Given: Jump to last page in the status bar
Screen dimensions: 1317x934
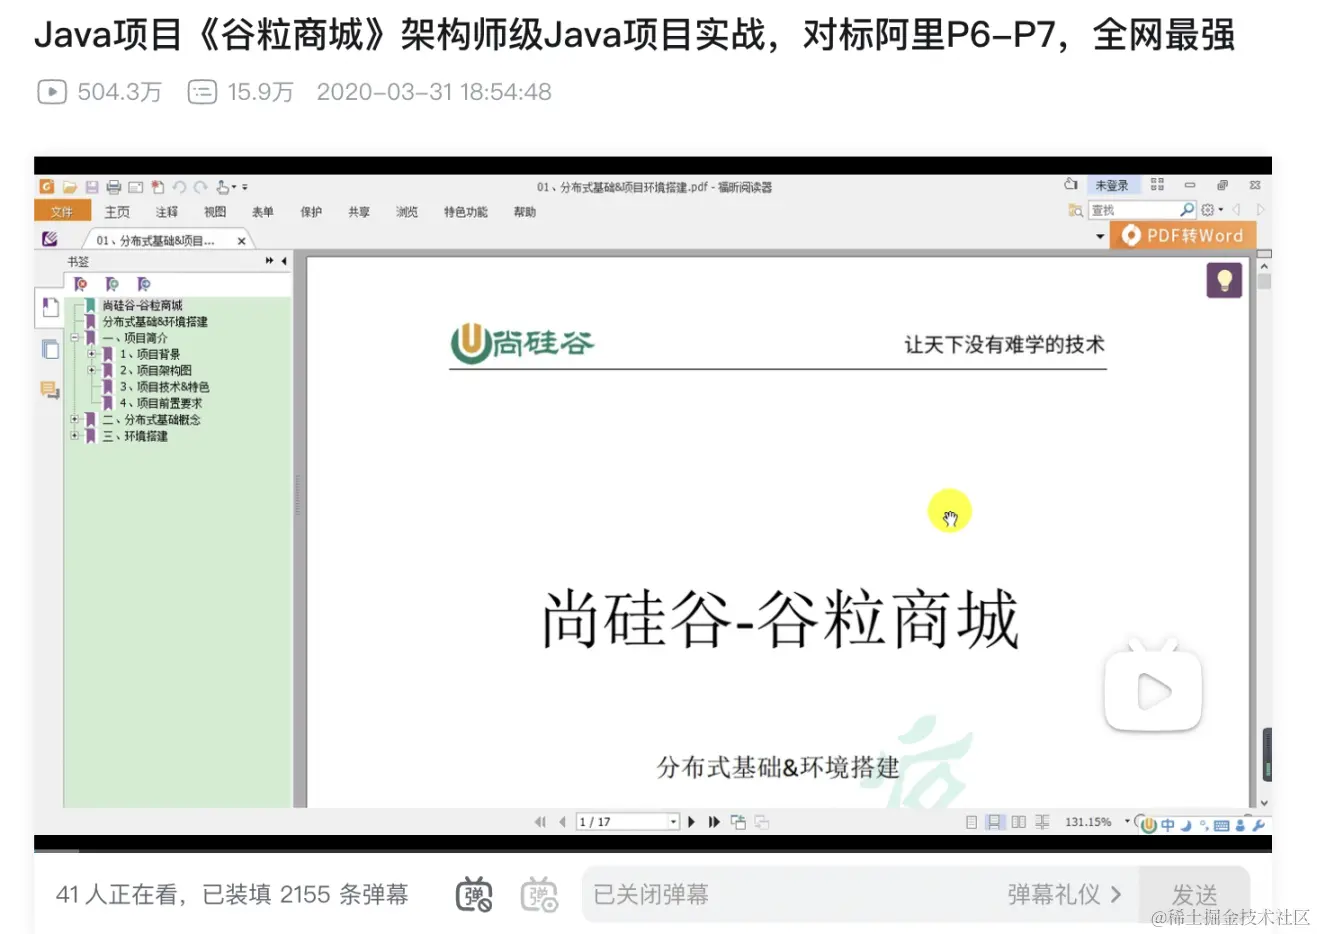Looking at the screenshot, I should point(714,822).
